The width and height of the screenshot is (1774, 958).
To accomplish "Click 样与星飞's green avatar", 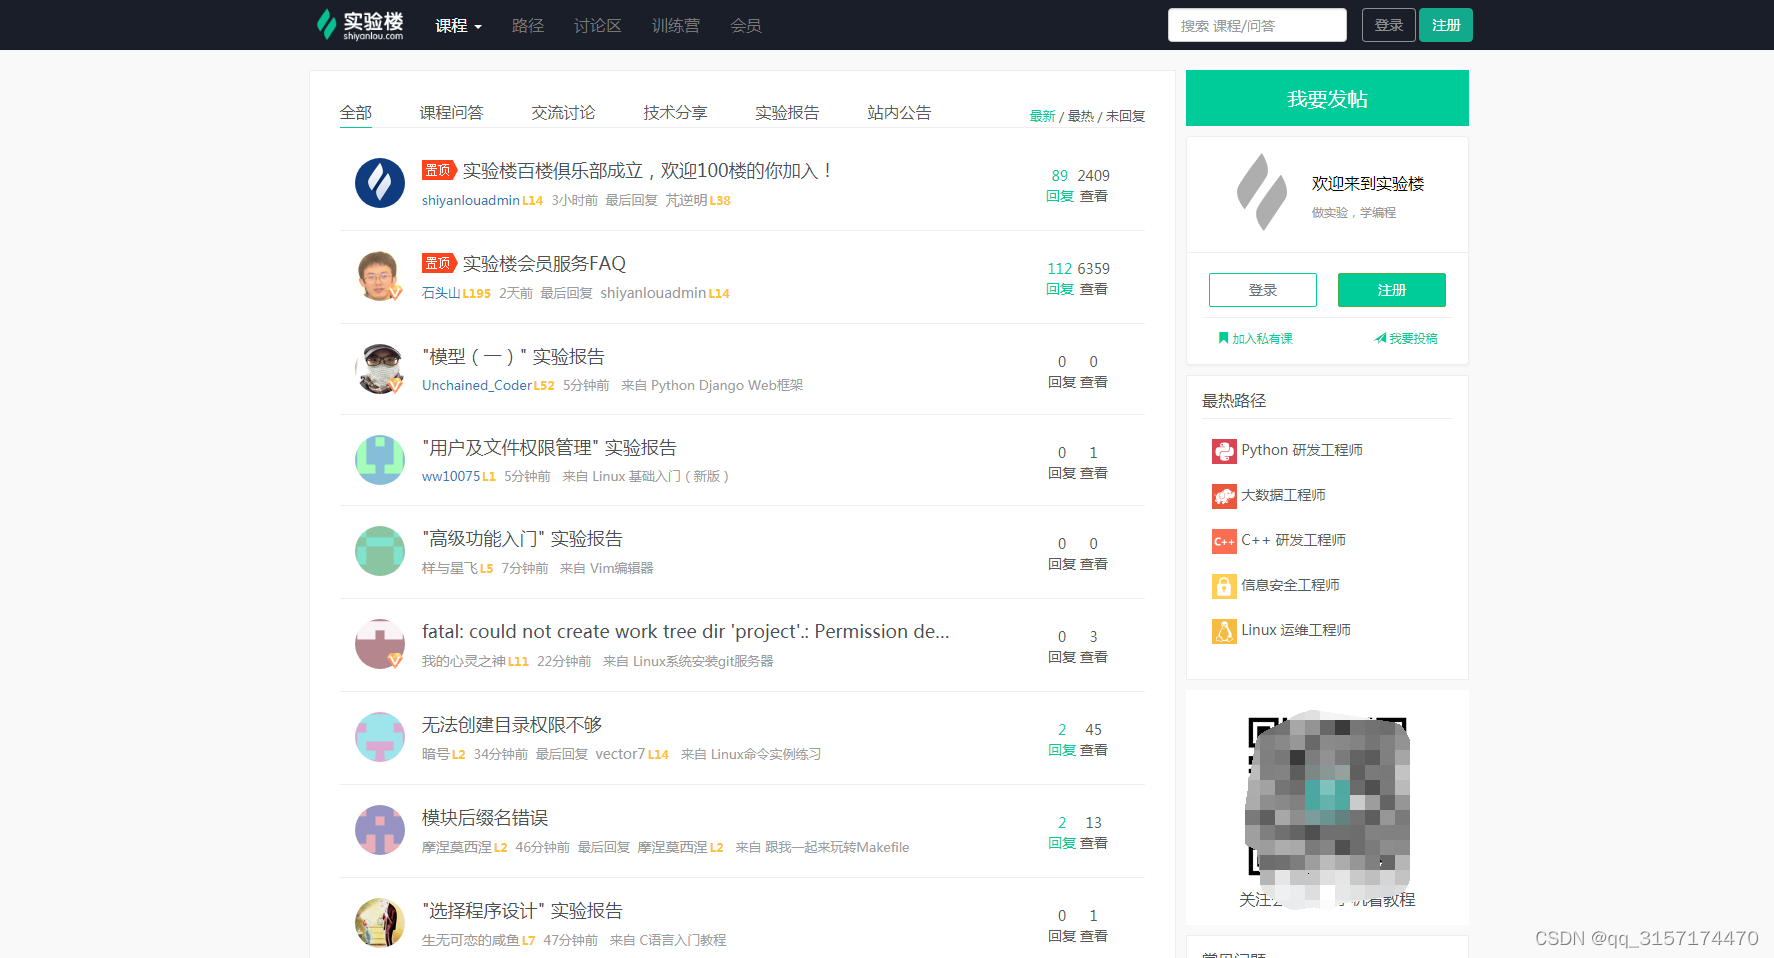I will tap(380, 551).
